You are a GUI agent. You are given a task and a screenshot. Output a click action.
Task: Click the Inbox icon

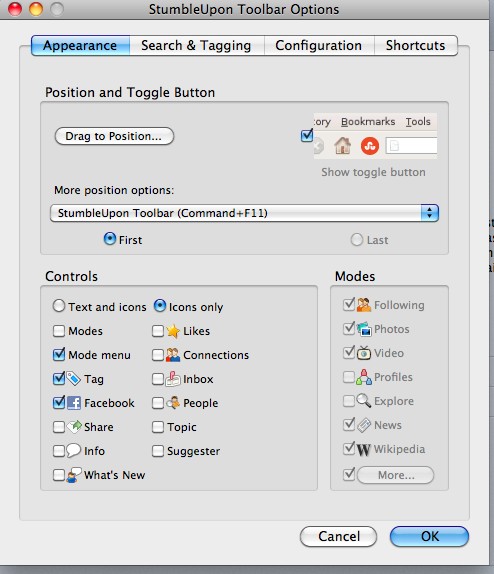pos(173,379)
